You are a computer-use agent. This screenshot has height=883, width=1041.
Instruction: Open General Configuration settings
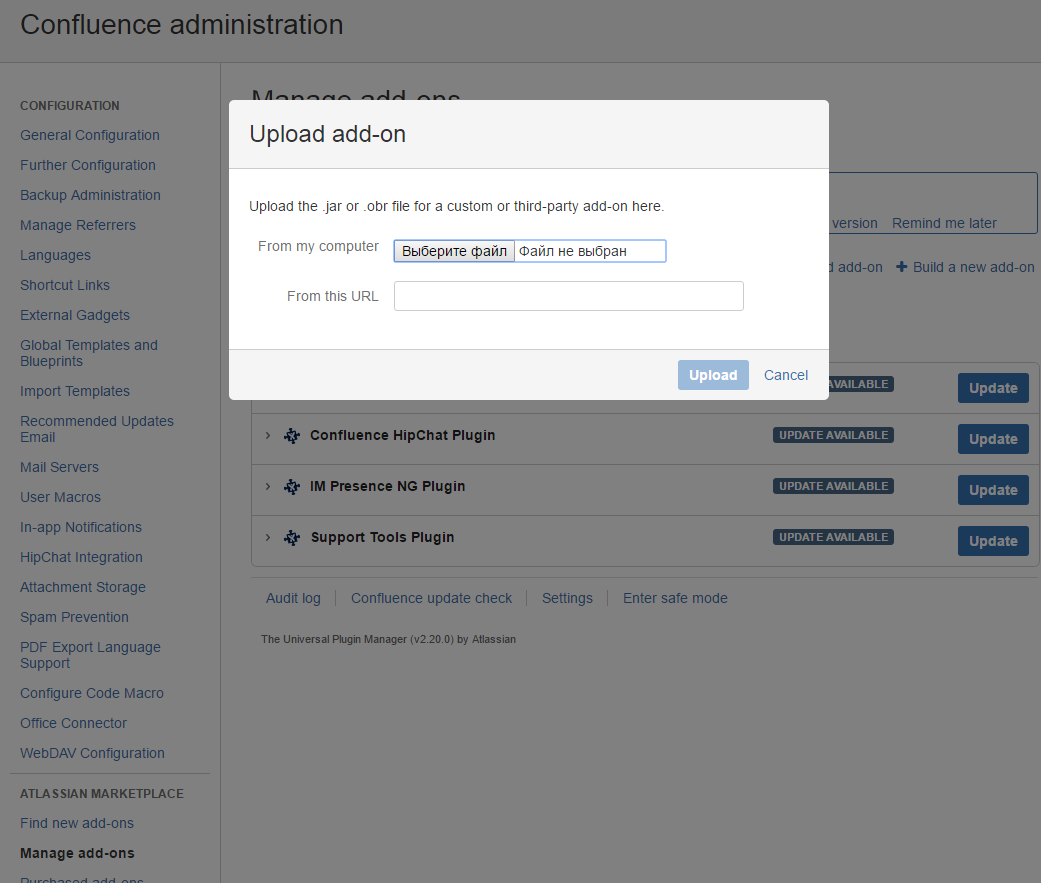pyautogui.click(x=89, y=134)
